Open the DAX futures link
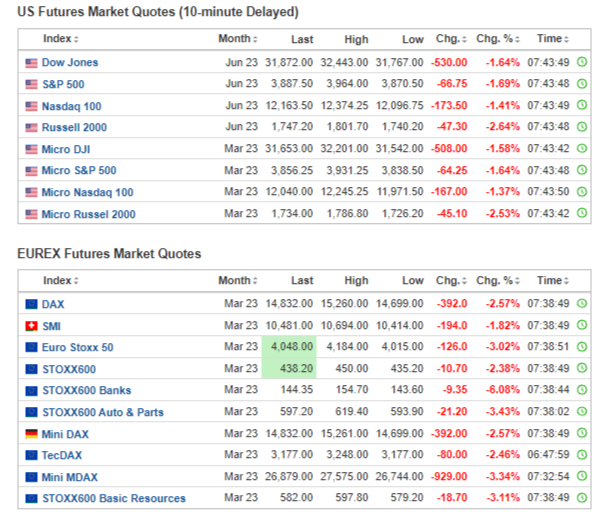 (x=53, y=304)
